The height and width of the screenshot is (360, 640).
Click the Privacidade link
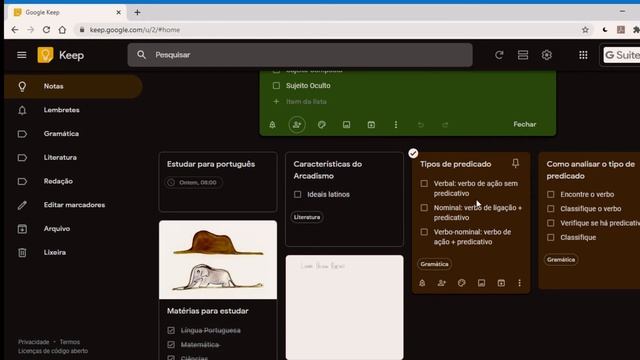(33, 342)
